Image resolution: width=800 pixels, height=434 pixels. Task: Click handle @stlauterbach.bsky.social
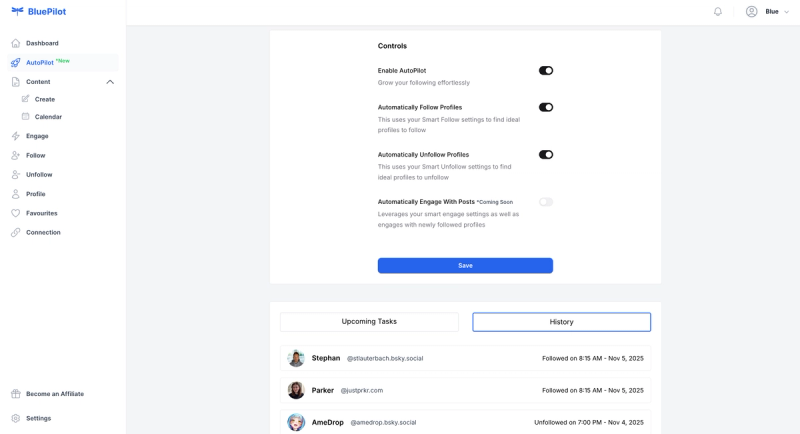click(x=385, y=359)
